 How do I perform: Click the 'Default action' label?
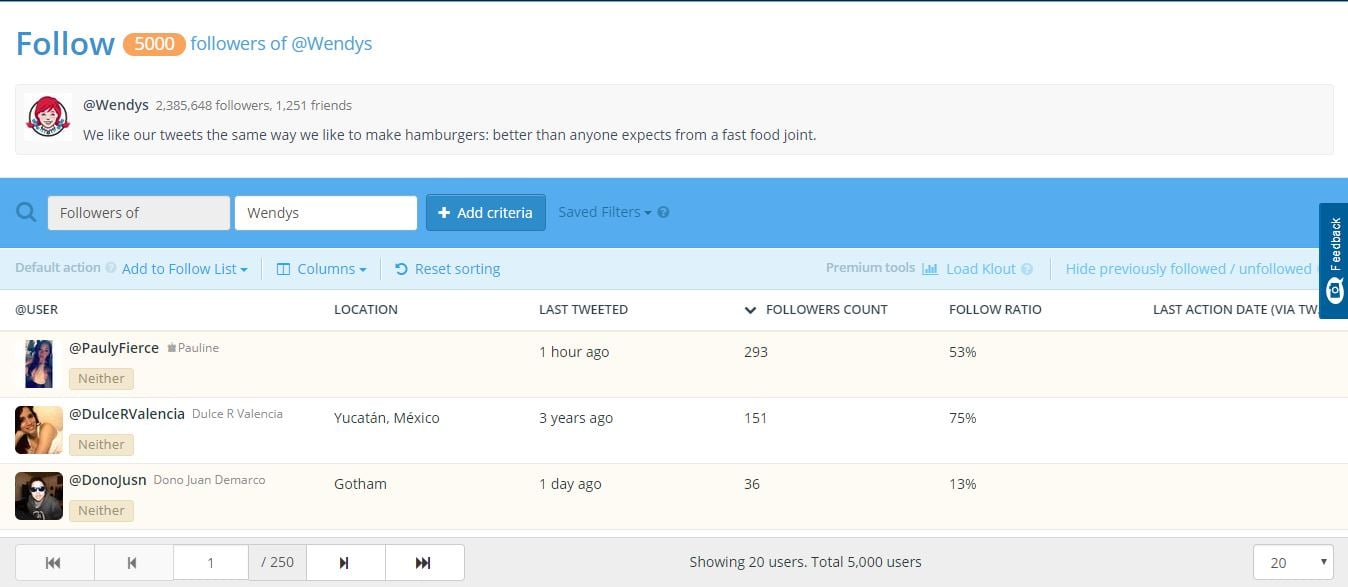point(58,268)
